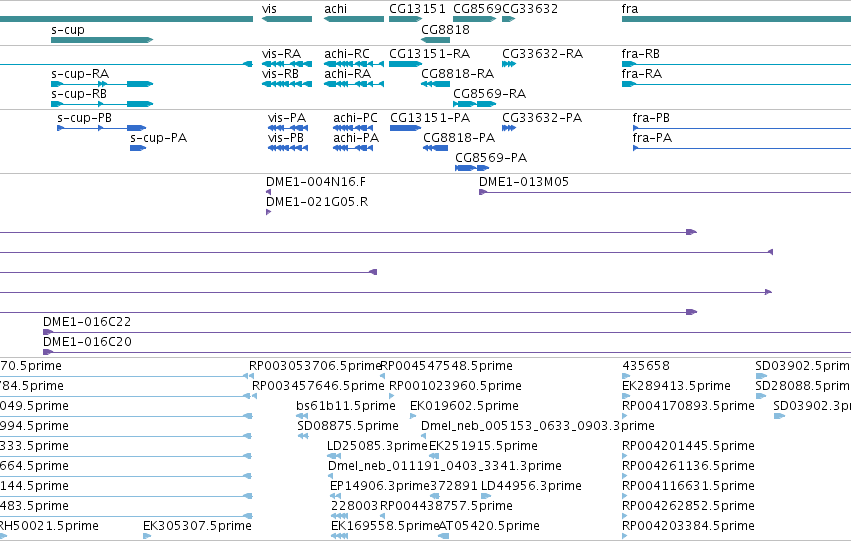Select the CG8569-PA protein label
This screenshot has height=541, width=851.
tap(491, 158)
